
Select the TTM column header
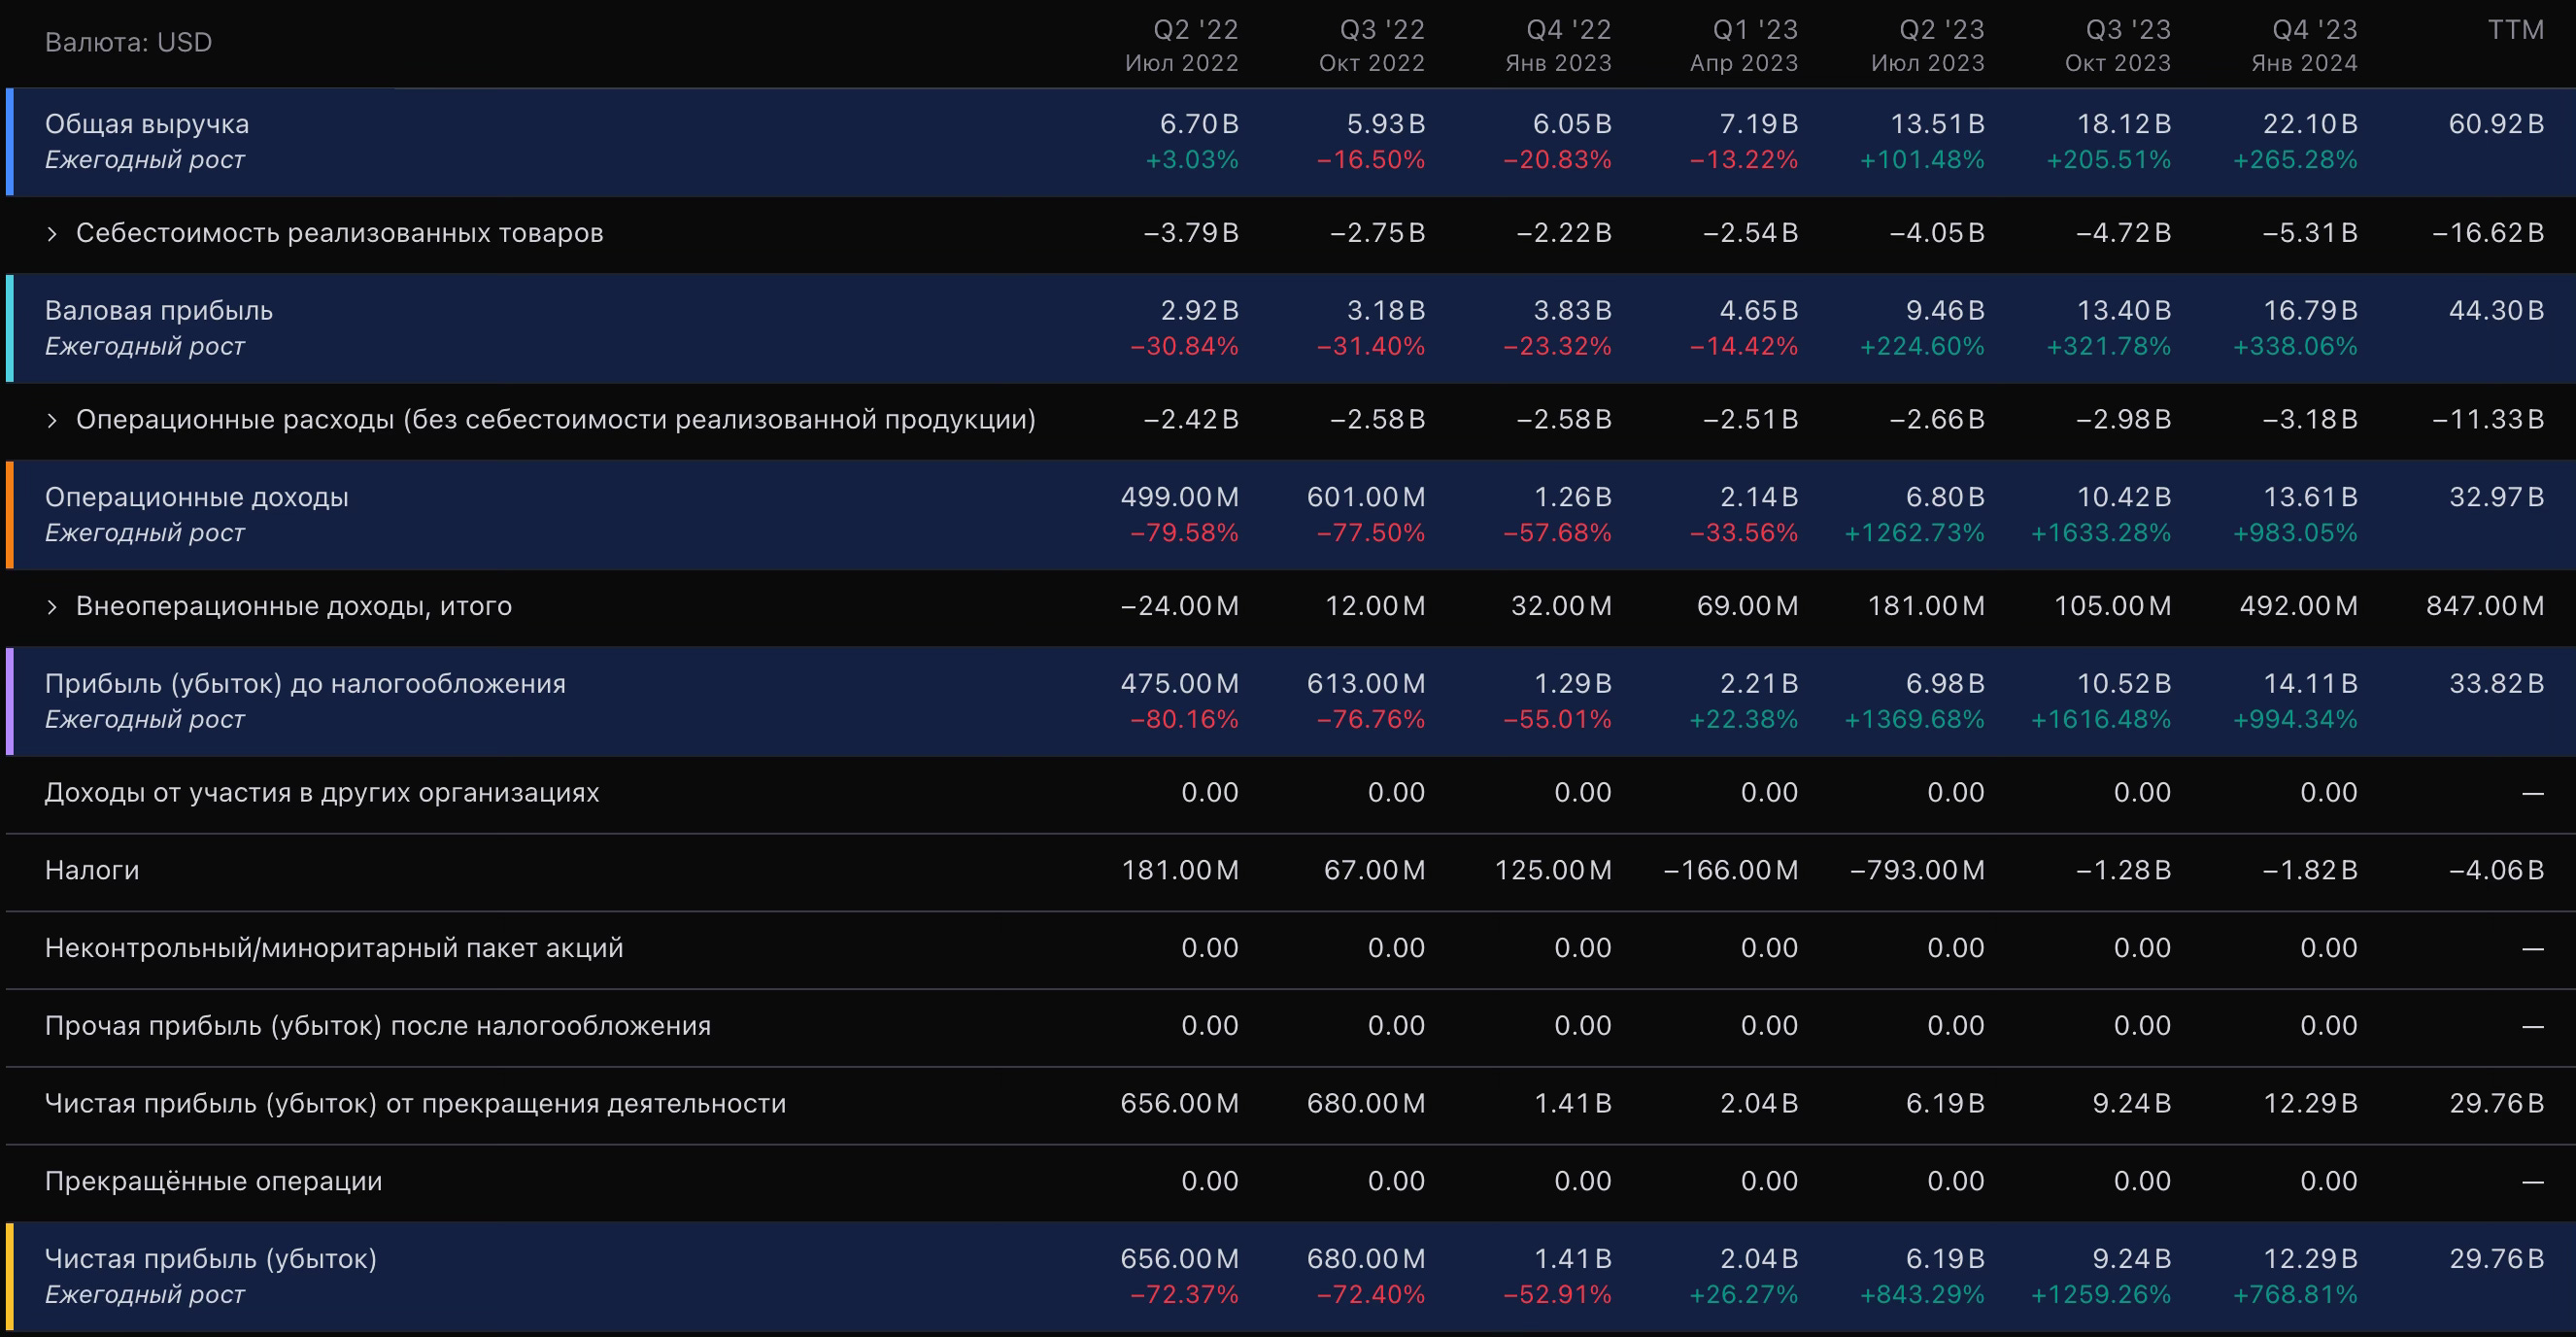click(2515, 30)
